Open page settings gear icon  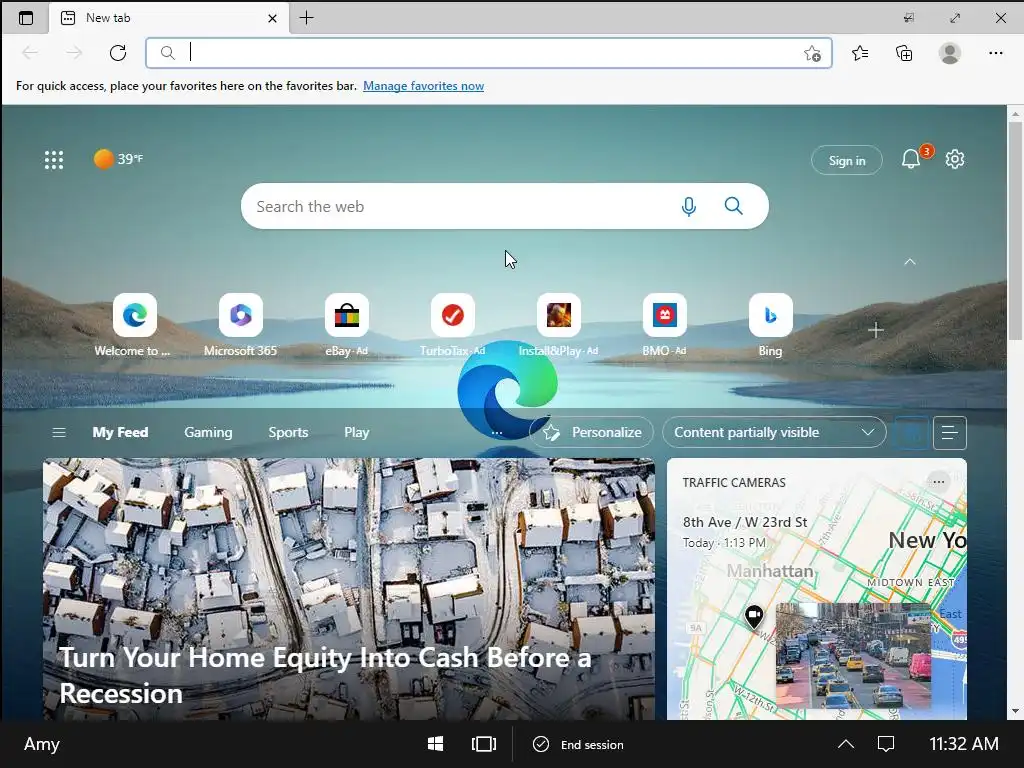(x=955, y=159)
